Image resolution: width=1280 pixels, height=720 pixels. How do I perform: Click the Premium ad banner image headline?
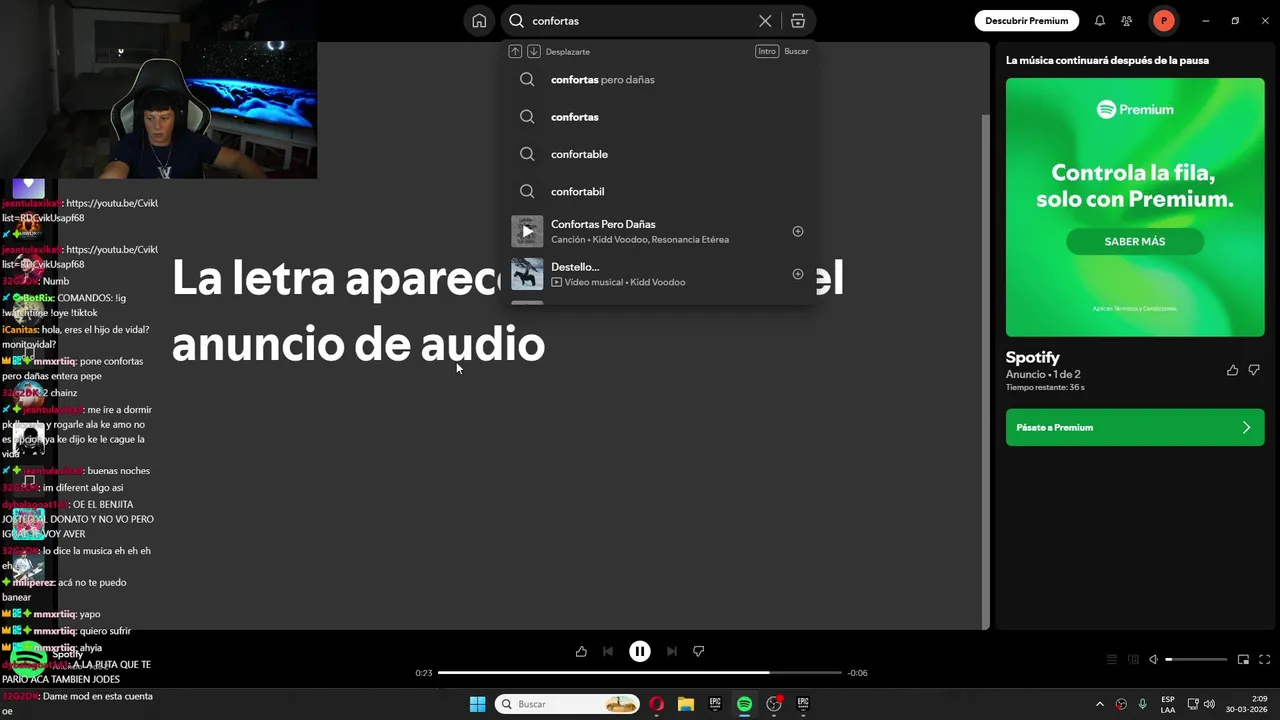click(x=1134, y=186)
